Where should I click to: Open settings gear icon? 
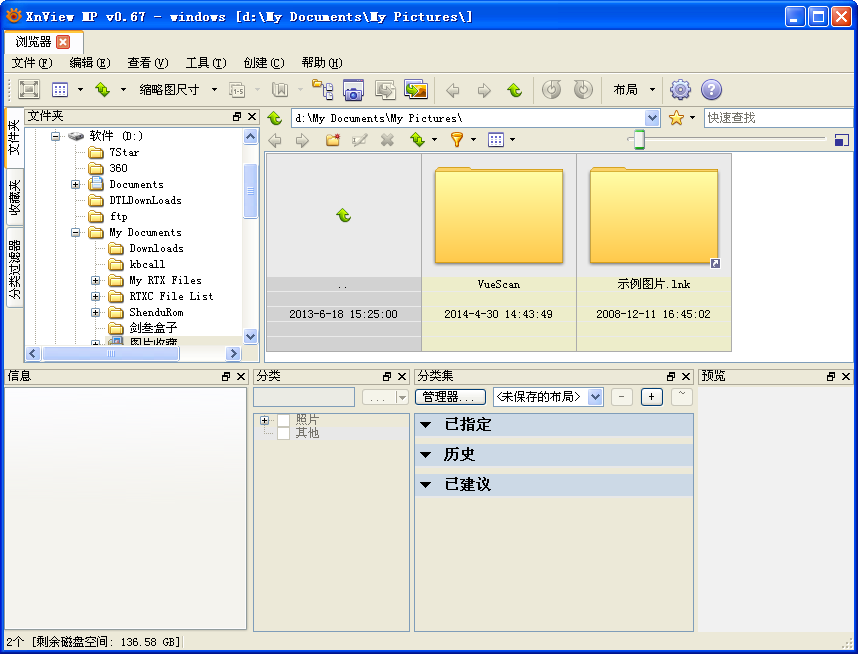click(680, 89)
